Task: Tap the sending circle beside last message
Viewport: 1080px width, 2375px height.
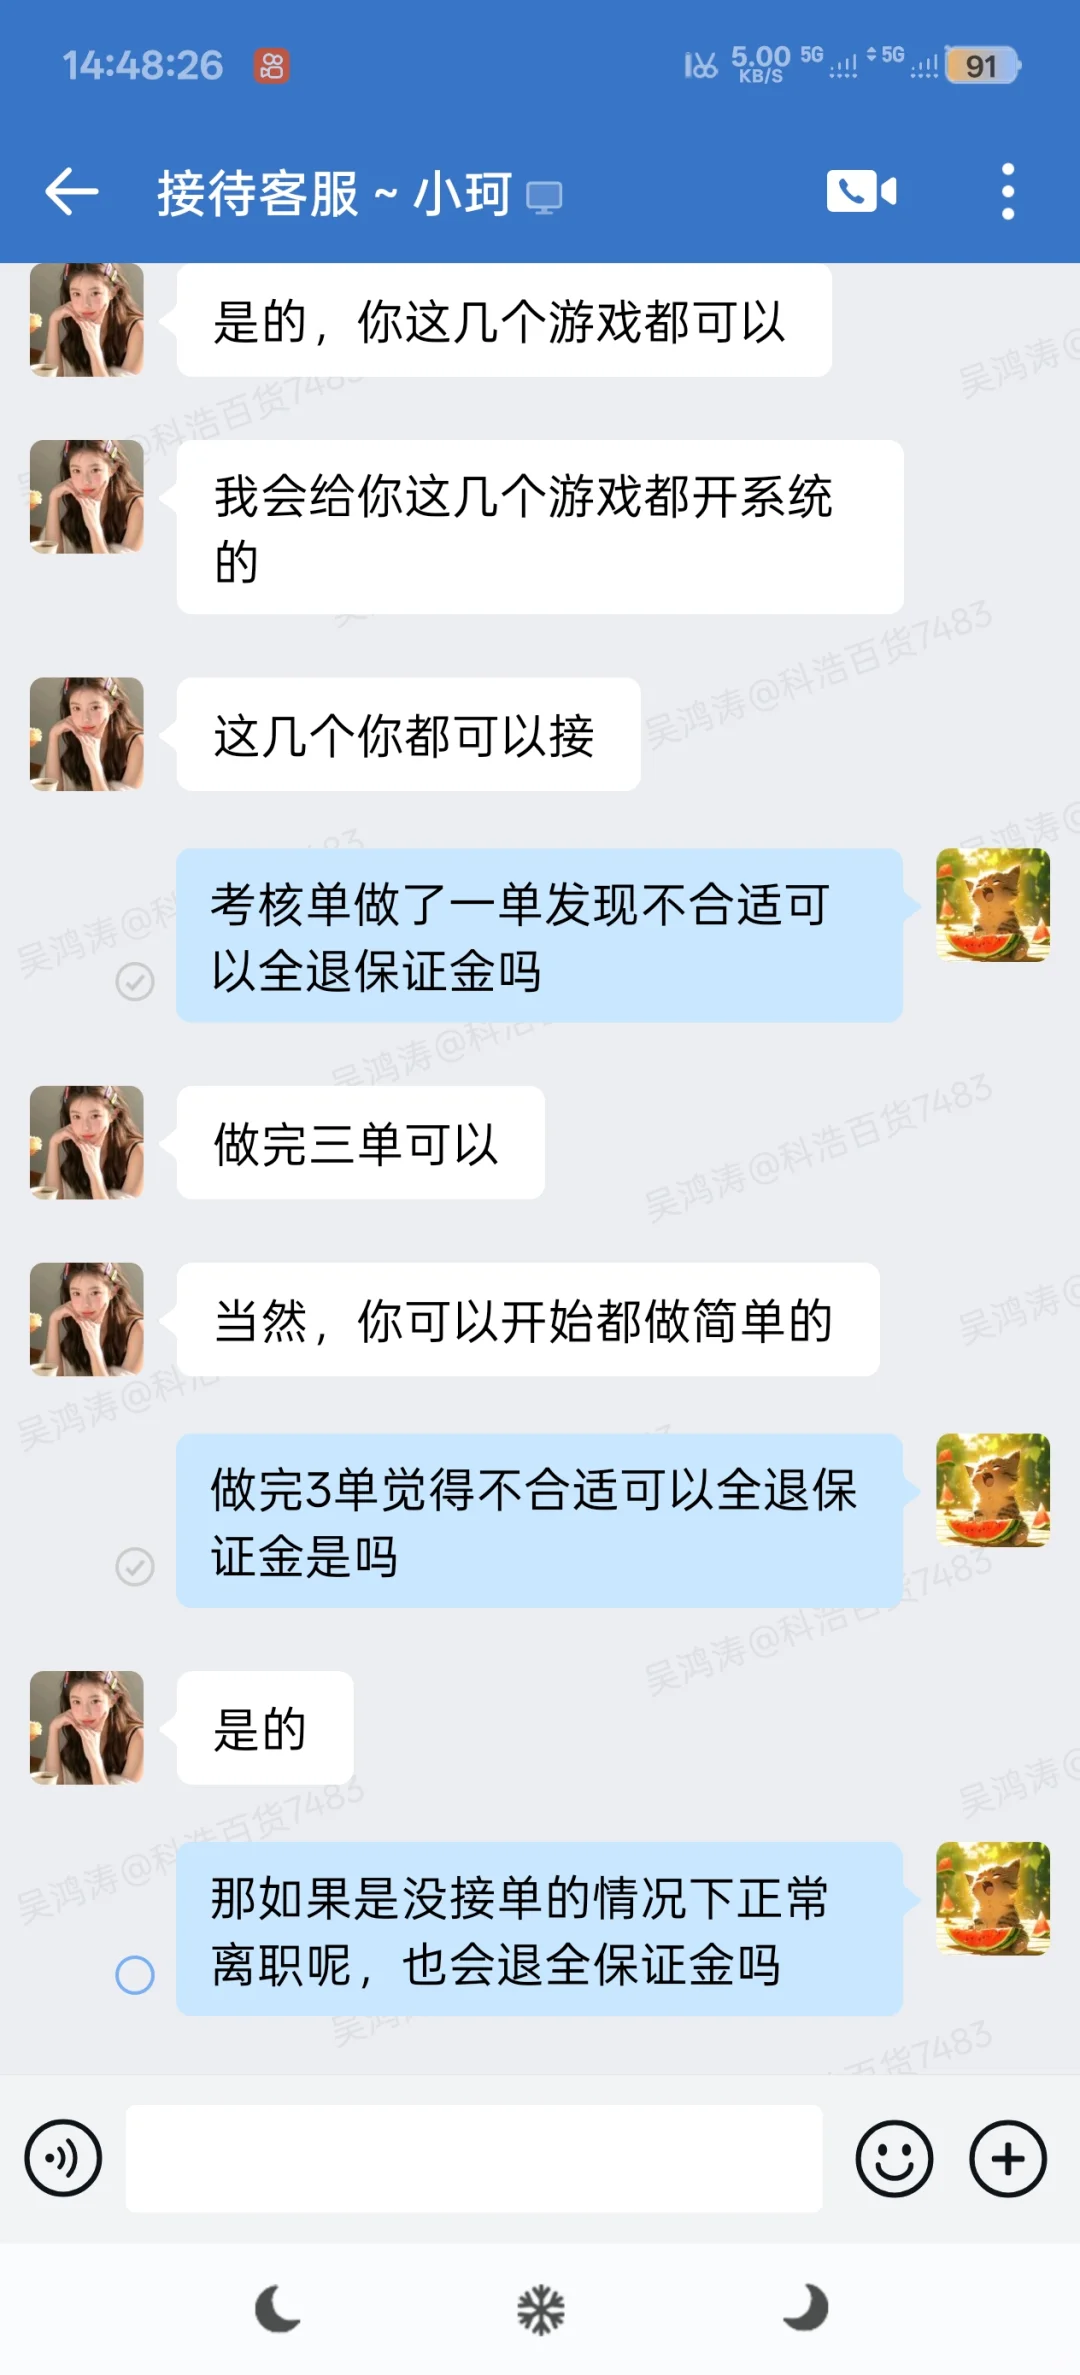Action: 135,1975
